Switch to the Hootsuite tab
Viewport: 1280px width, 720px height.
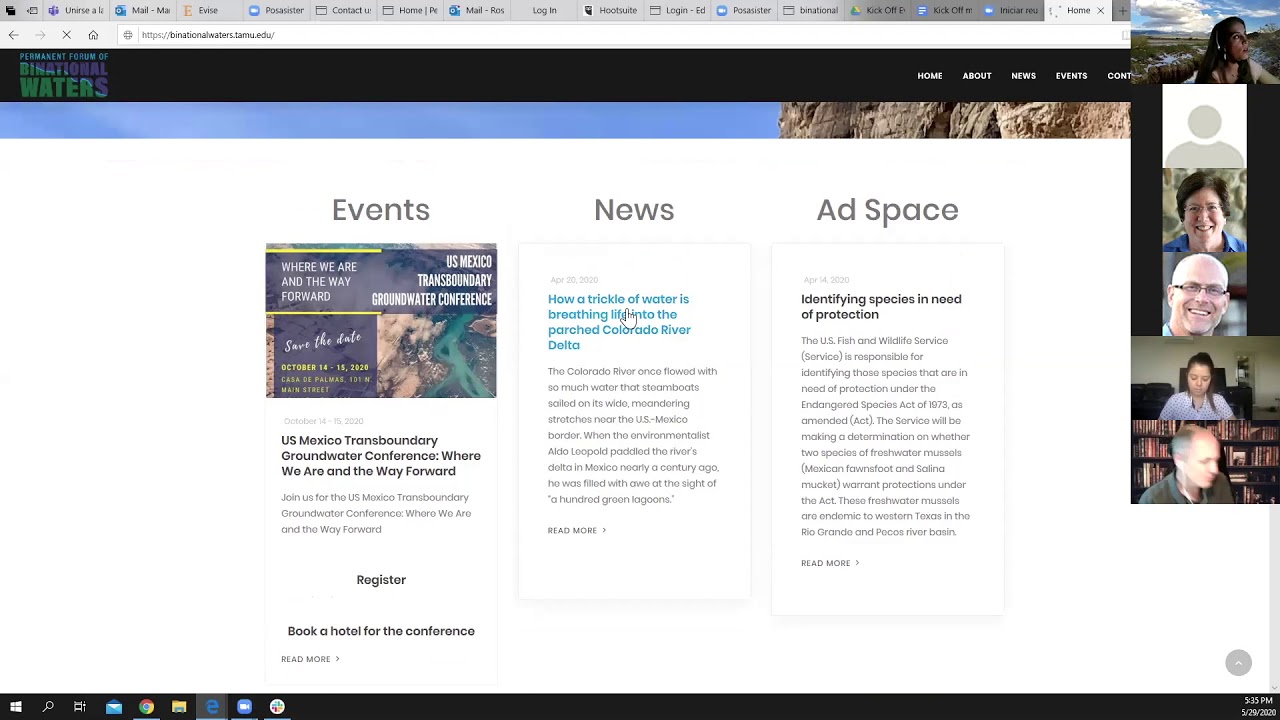610,10
